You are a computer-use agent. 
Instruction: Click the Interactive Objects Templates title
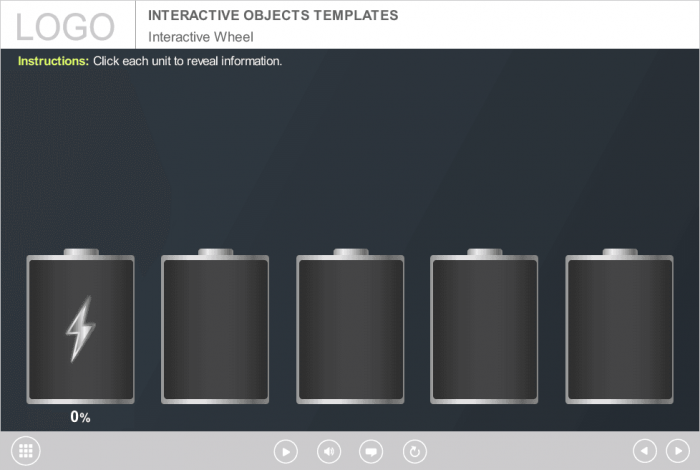[273, 16]
